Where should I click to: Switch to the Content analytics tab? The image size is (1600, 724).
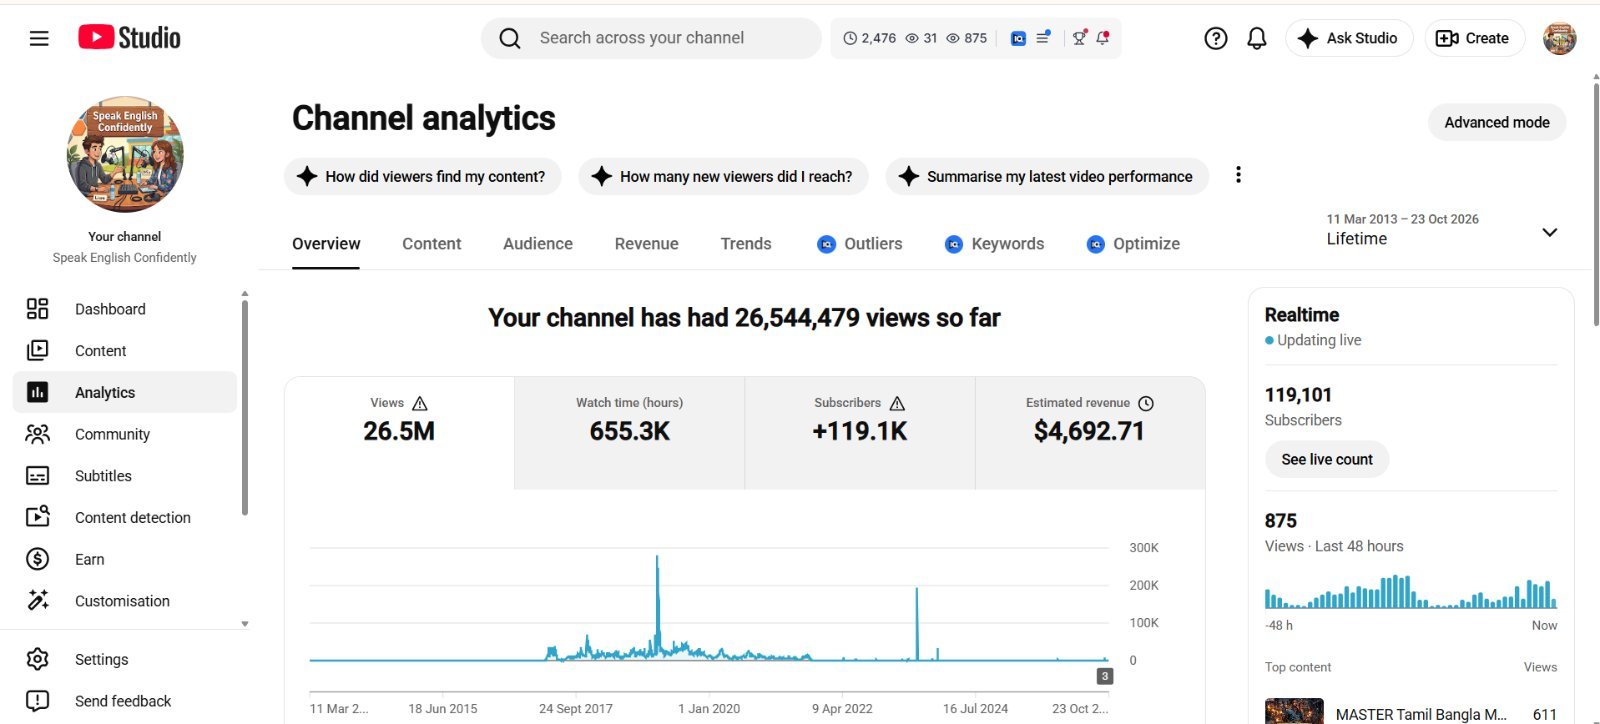pos(431,244)
